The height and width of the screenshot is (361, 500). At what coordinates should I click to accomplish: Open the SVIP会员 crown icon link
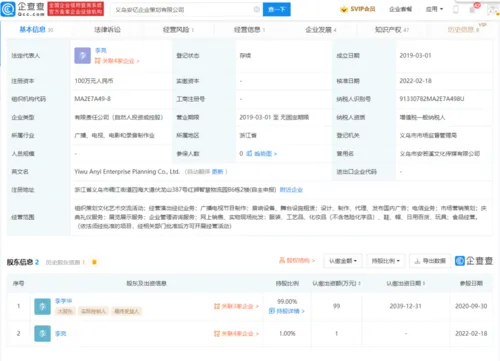(x=358, y=9)
